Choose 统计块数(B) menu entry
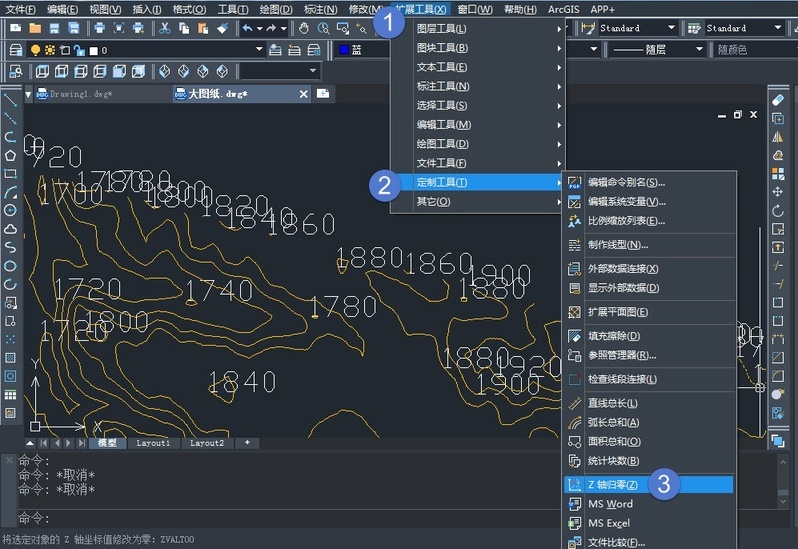This screenshot has height=549, width=798. point(648,461)
